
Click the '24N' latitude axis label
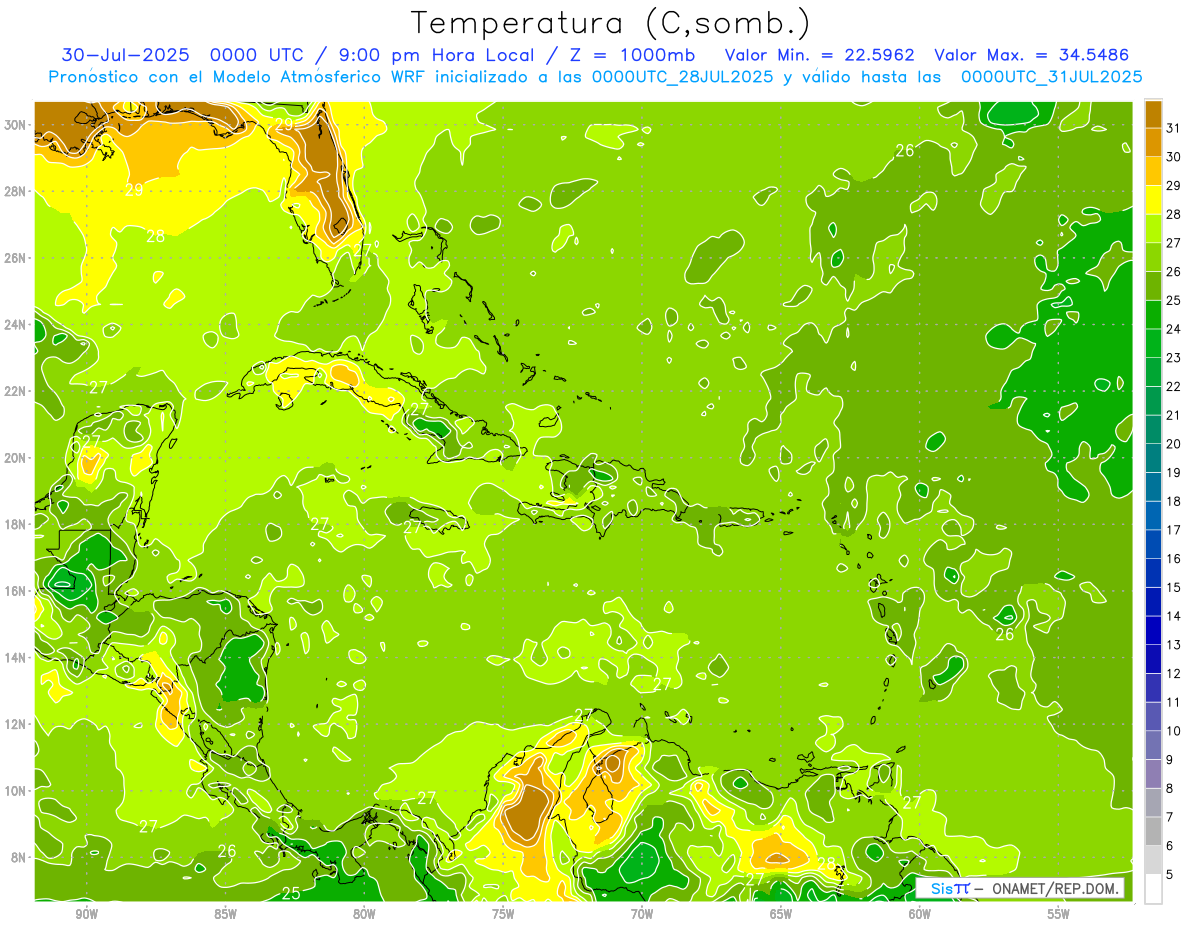17,324
